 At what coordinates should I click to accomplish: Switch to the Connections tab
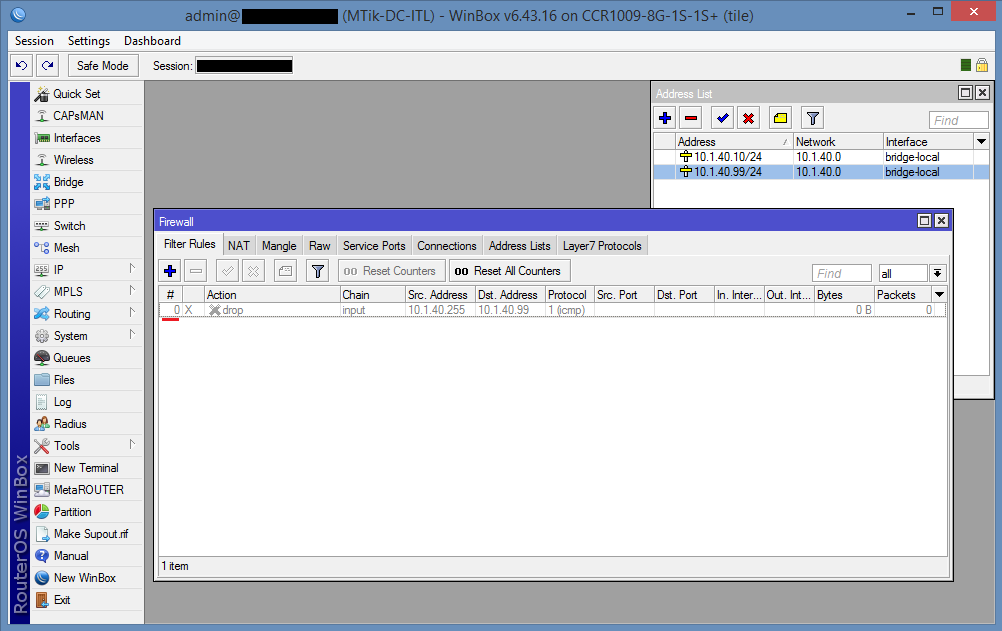coord(447,246)
